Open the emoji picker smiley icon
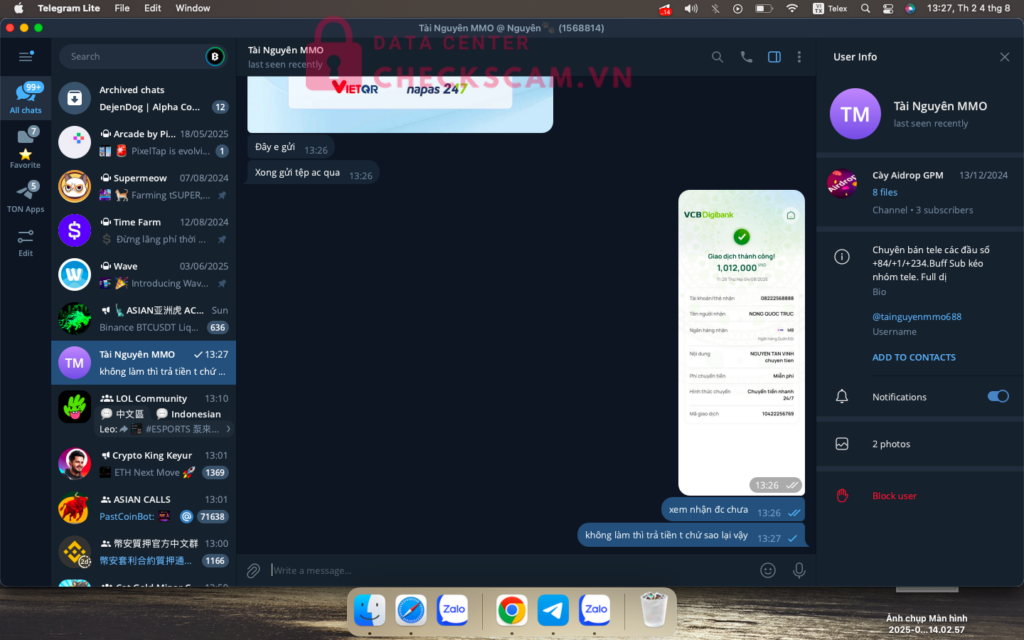The image size is (1024, 640). [x=768, y=571]
